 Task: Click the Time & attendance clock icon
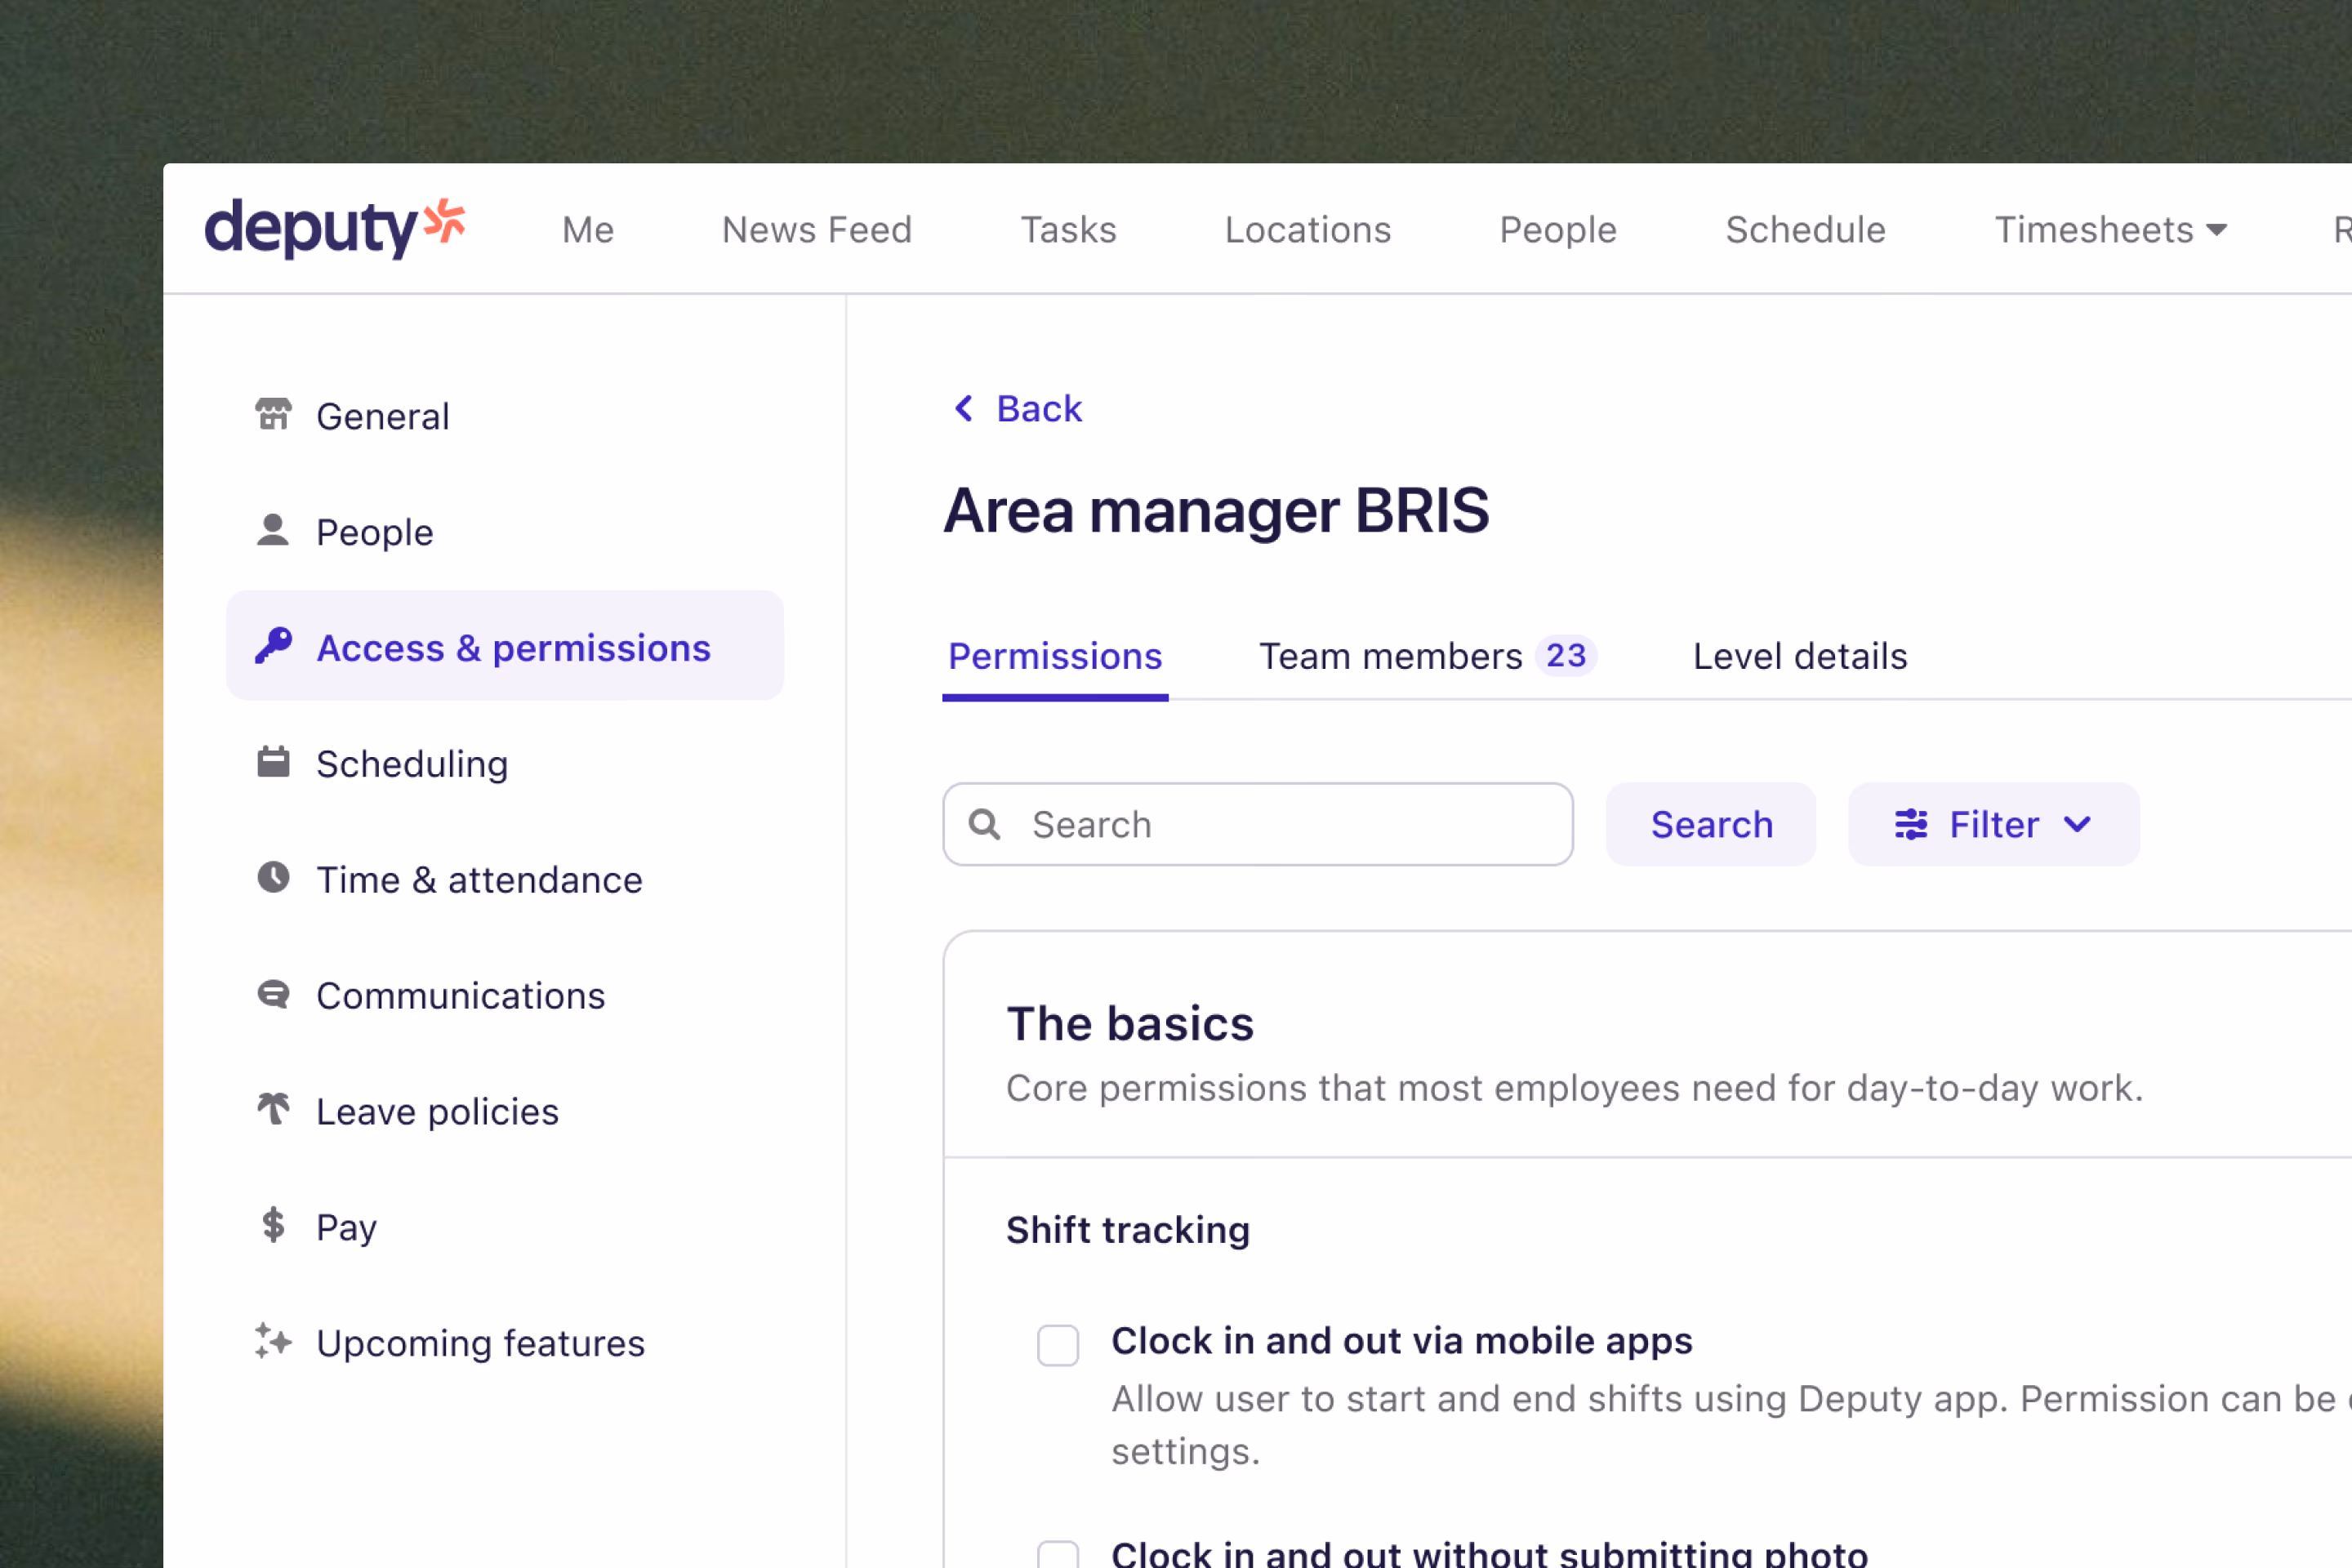272,878
